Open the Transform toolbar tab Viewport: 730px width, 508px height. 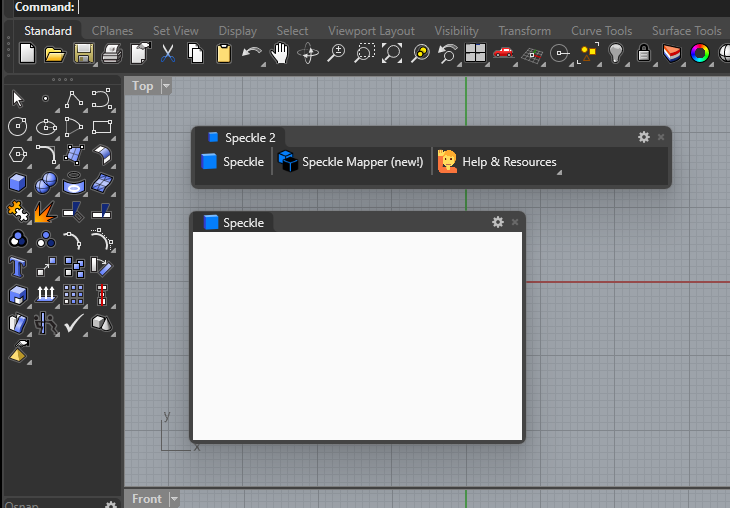(524, 31)
